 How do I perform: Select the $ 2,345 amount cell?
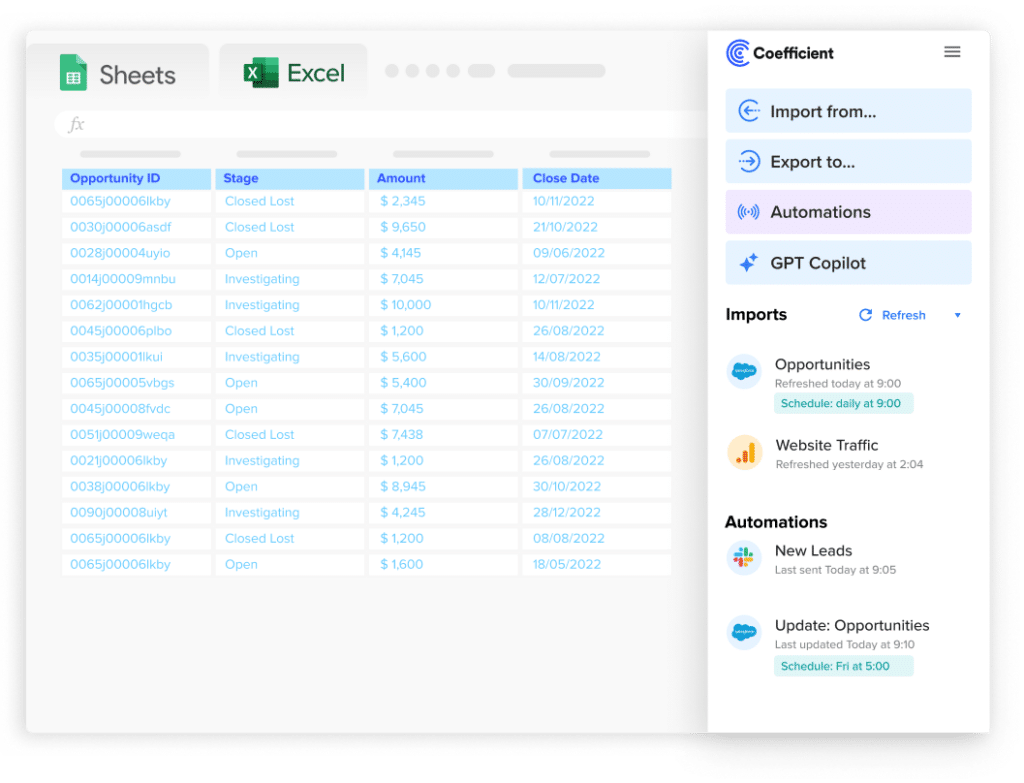(x=443, y=201)
